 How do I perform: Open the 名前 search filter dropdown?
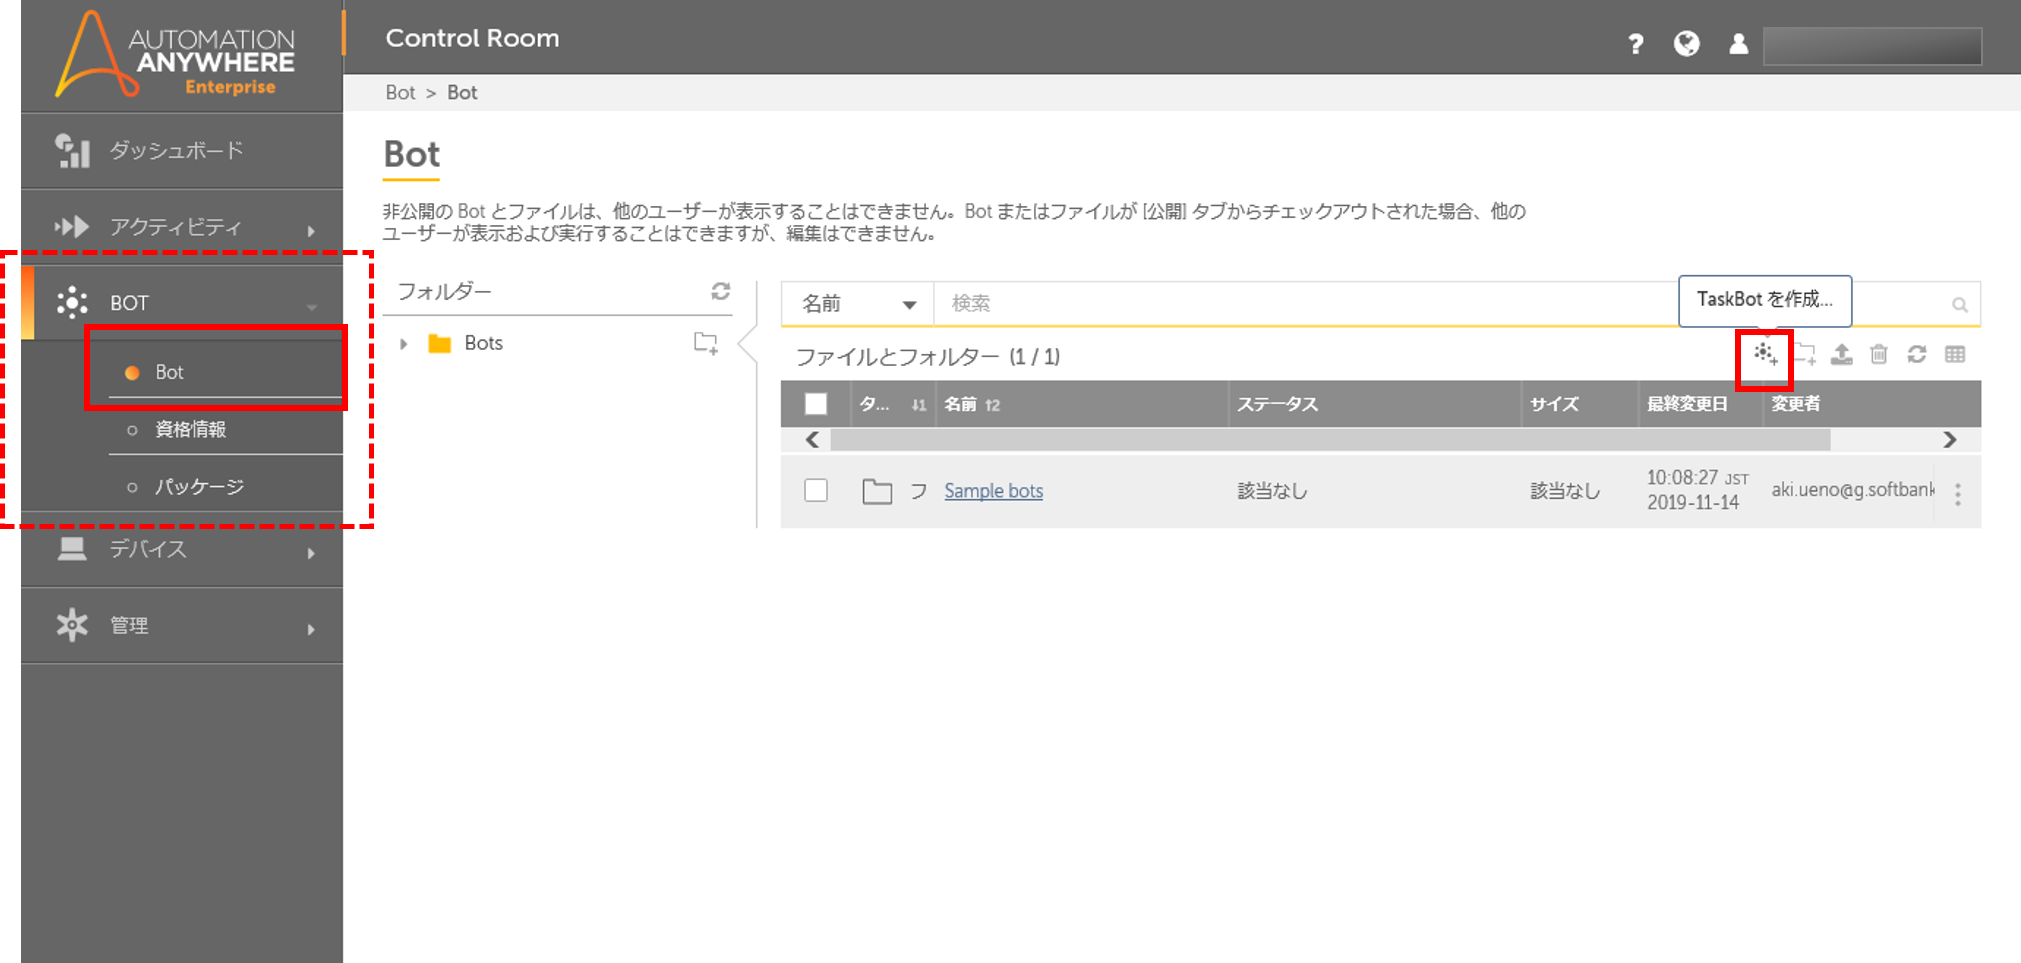[858, 304]
